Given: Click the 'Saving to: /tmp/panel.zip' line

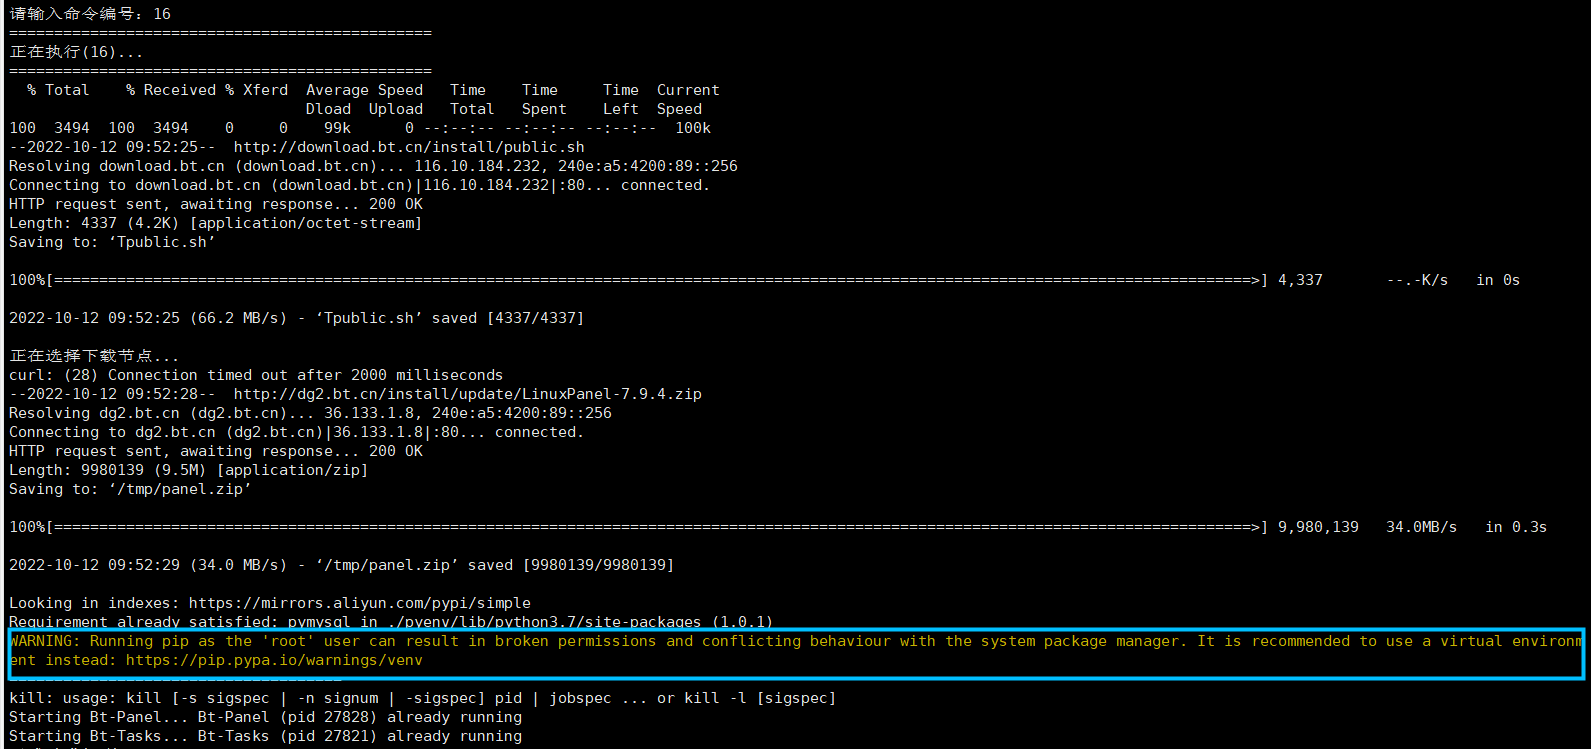Looking at the screenshot, I should 130,489.
